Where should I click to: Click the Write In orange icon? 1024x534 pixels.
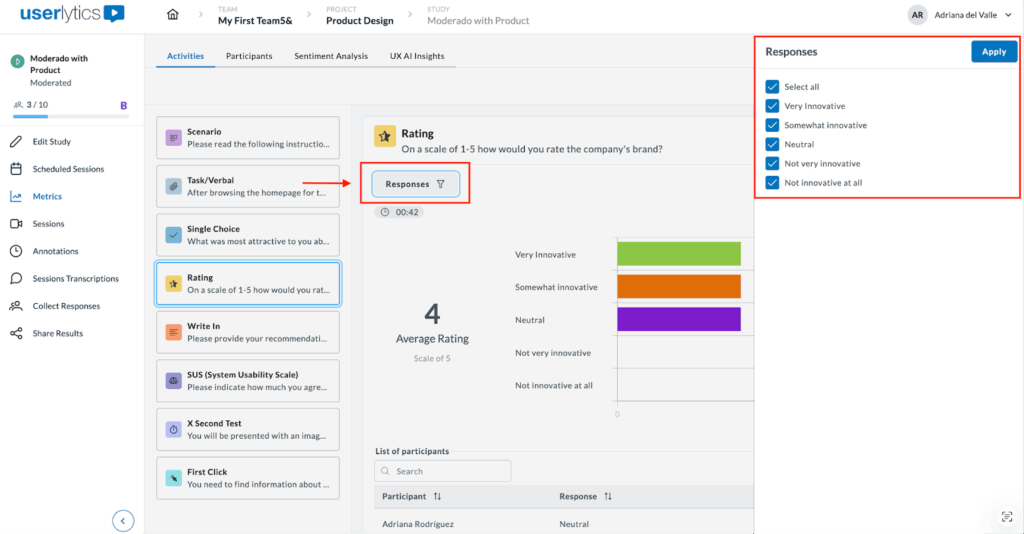[173, 332]
